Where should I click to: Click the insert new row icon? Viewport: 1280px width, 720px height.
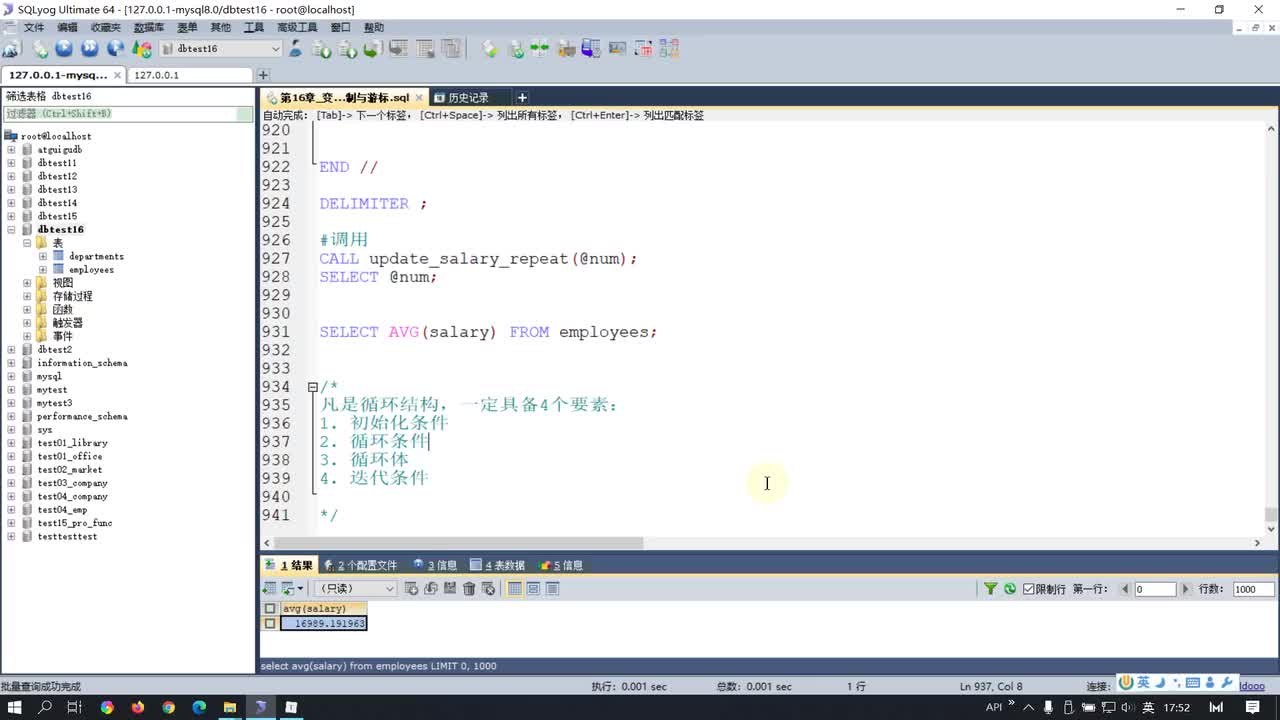click(412, 589)
